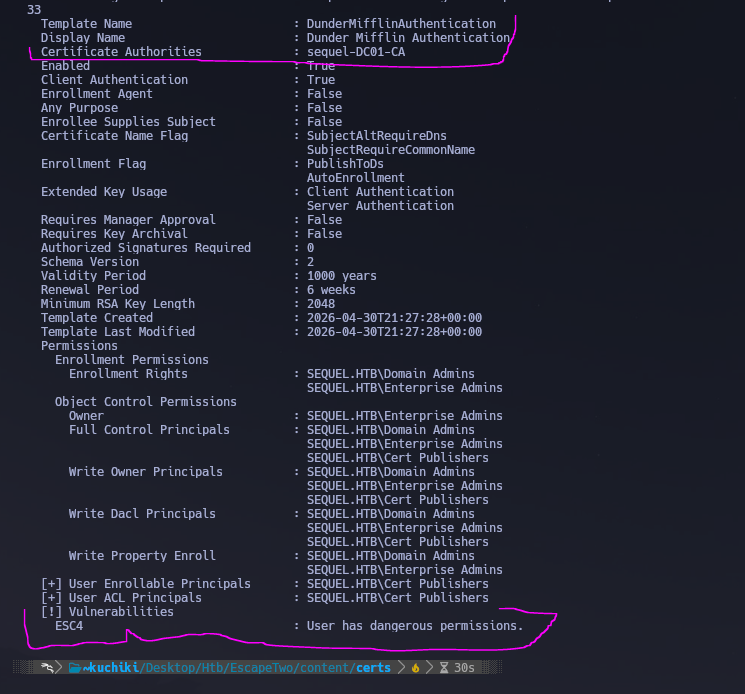Click the flame icon in the prompt
The height and width of the screenshot is (694, 745).
tap(416, 668)
